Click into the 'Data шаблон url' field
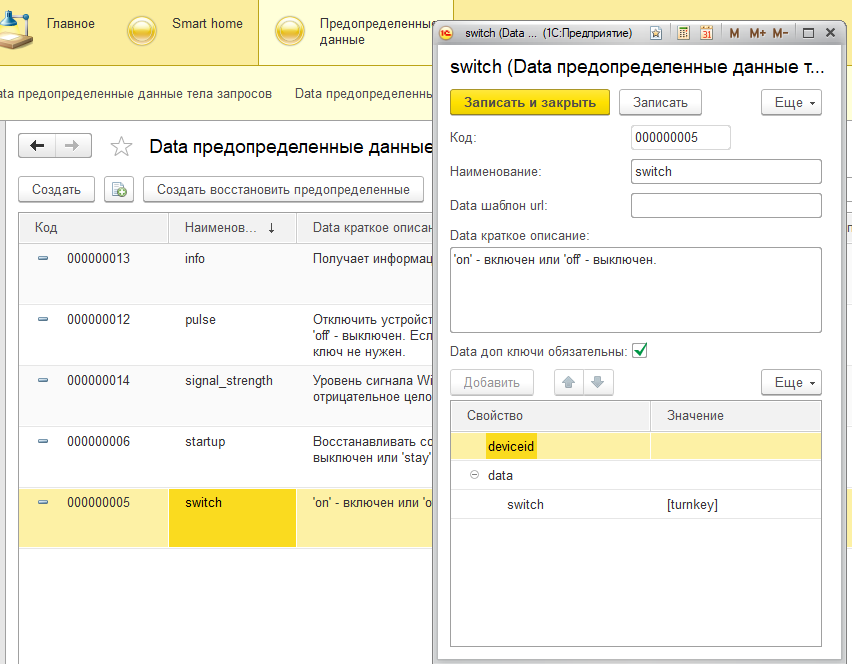This screenshot has height=664, width=852. tap(726, 205)
